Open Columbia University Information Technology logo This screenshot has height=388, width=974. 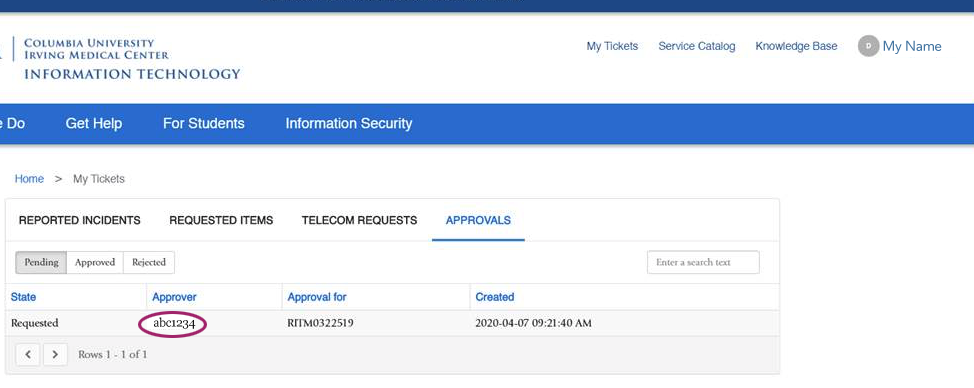(124, 60)
